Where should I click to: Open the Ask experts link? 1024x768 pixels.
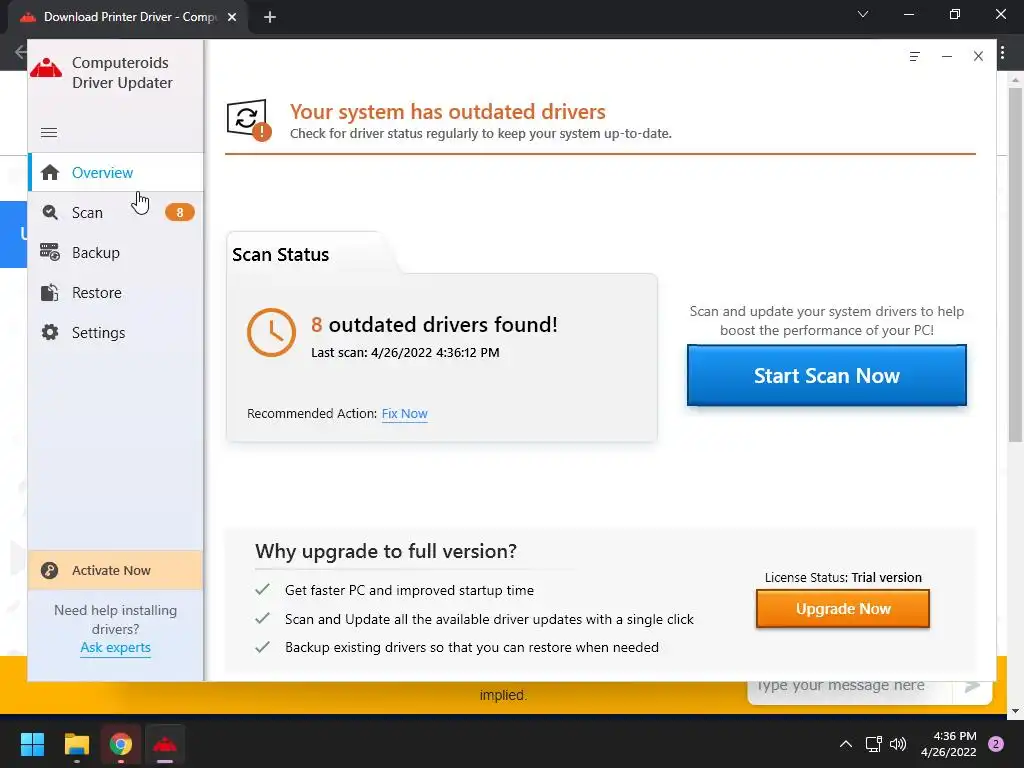pos(116,647)
